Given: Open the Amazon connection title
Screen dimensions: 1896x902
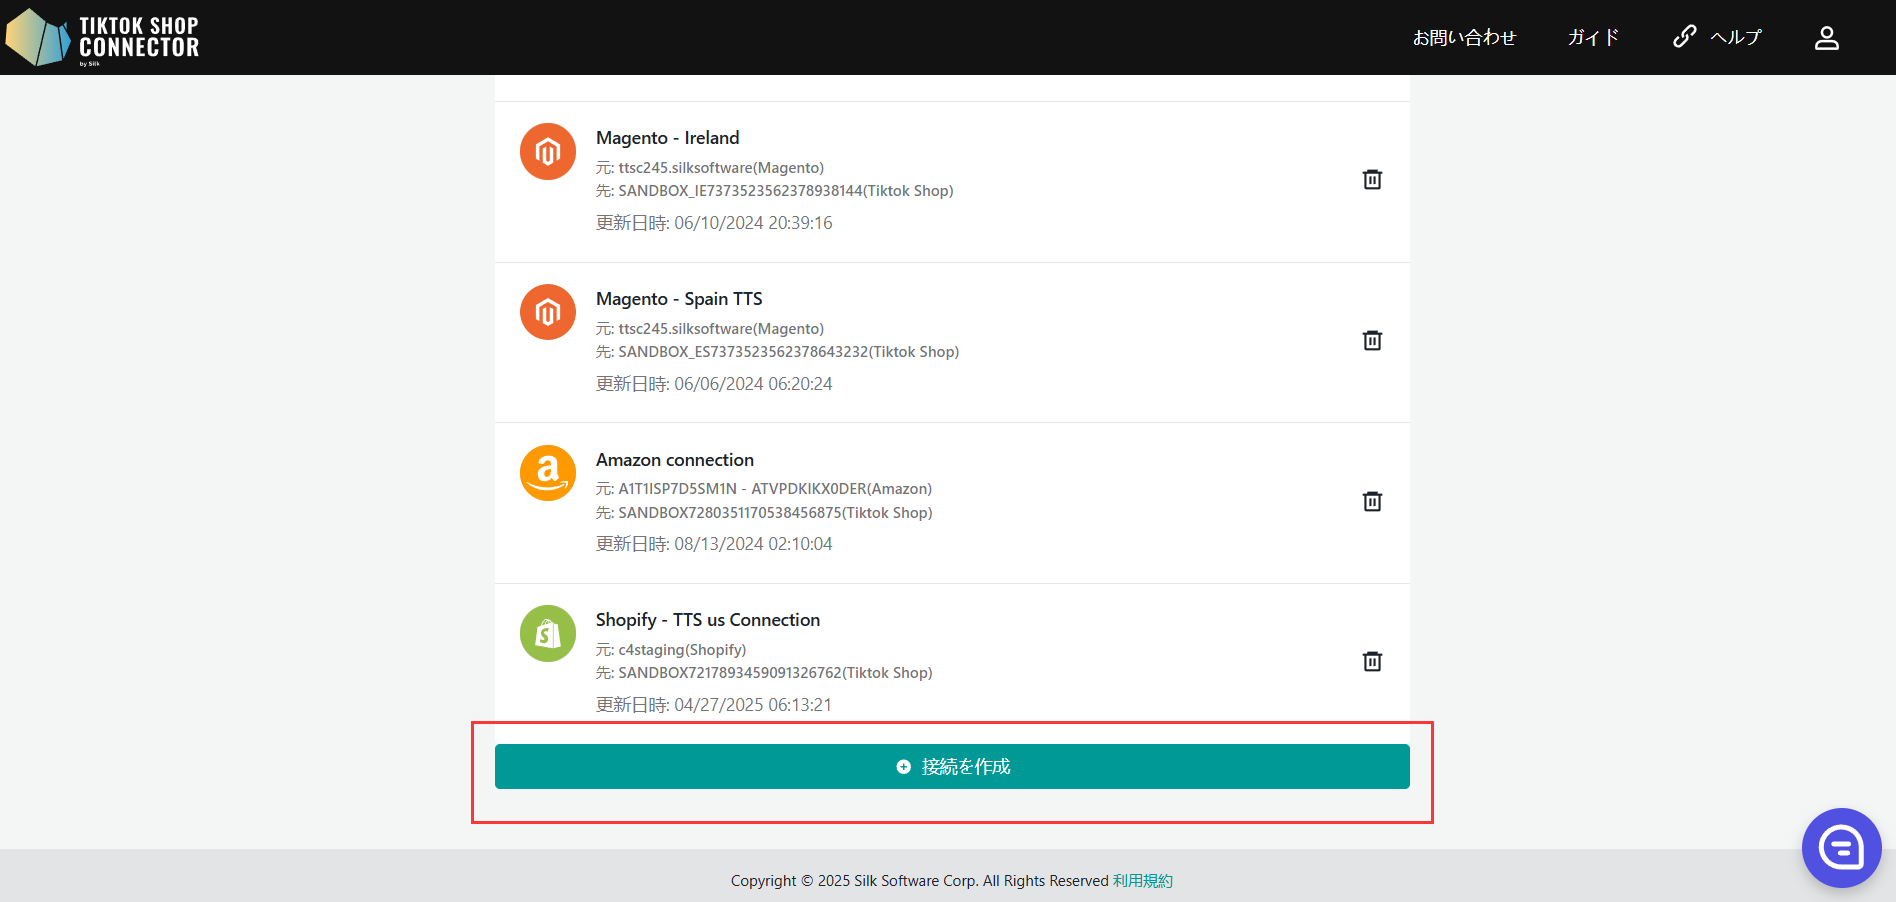Looking at the screenshot, I should pos(675,460).
